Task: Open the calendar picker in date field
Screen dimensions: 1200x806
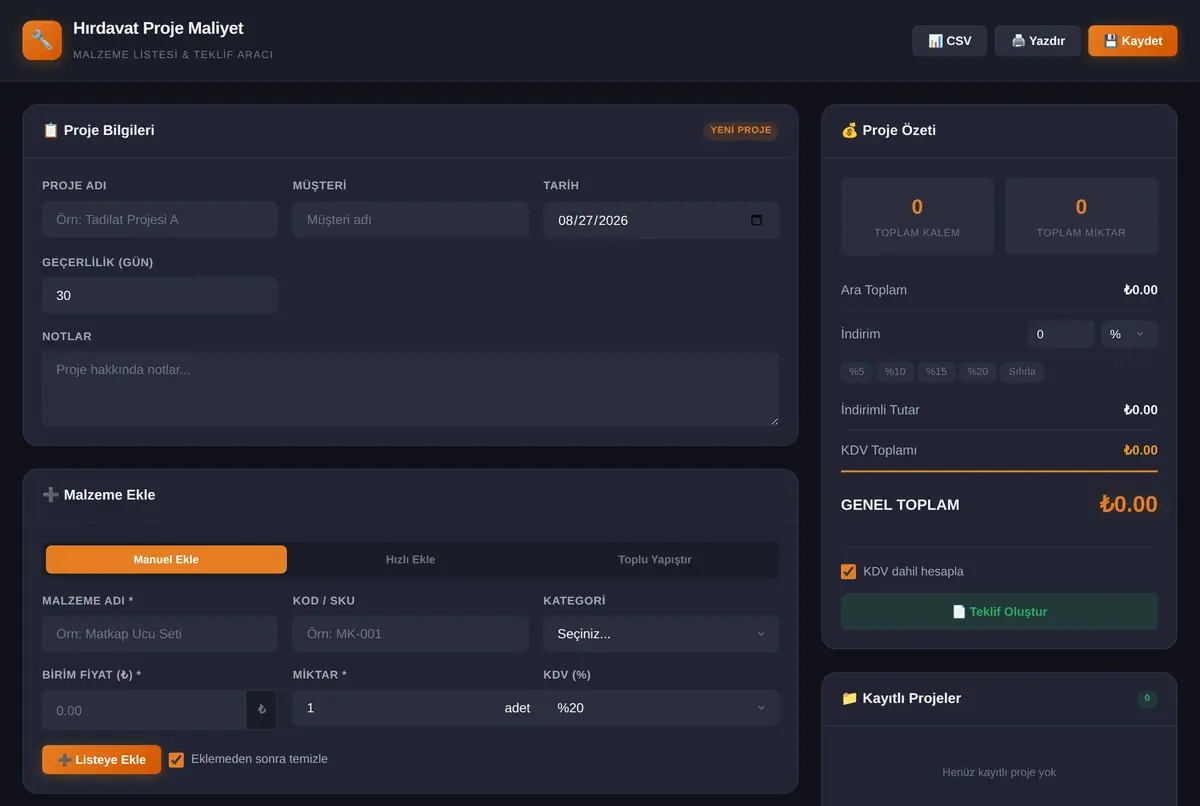Action: [x=756, y=220]
